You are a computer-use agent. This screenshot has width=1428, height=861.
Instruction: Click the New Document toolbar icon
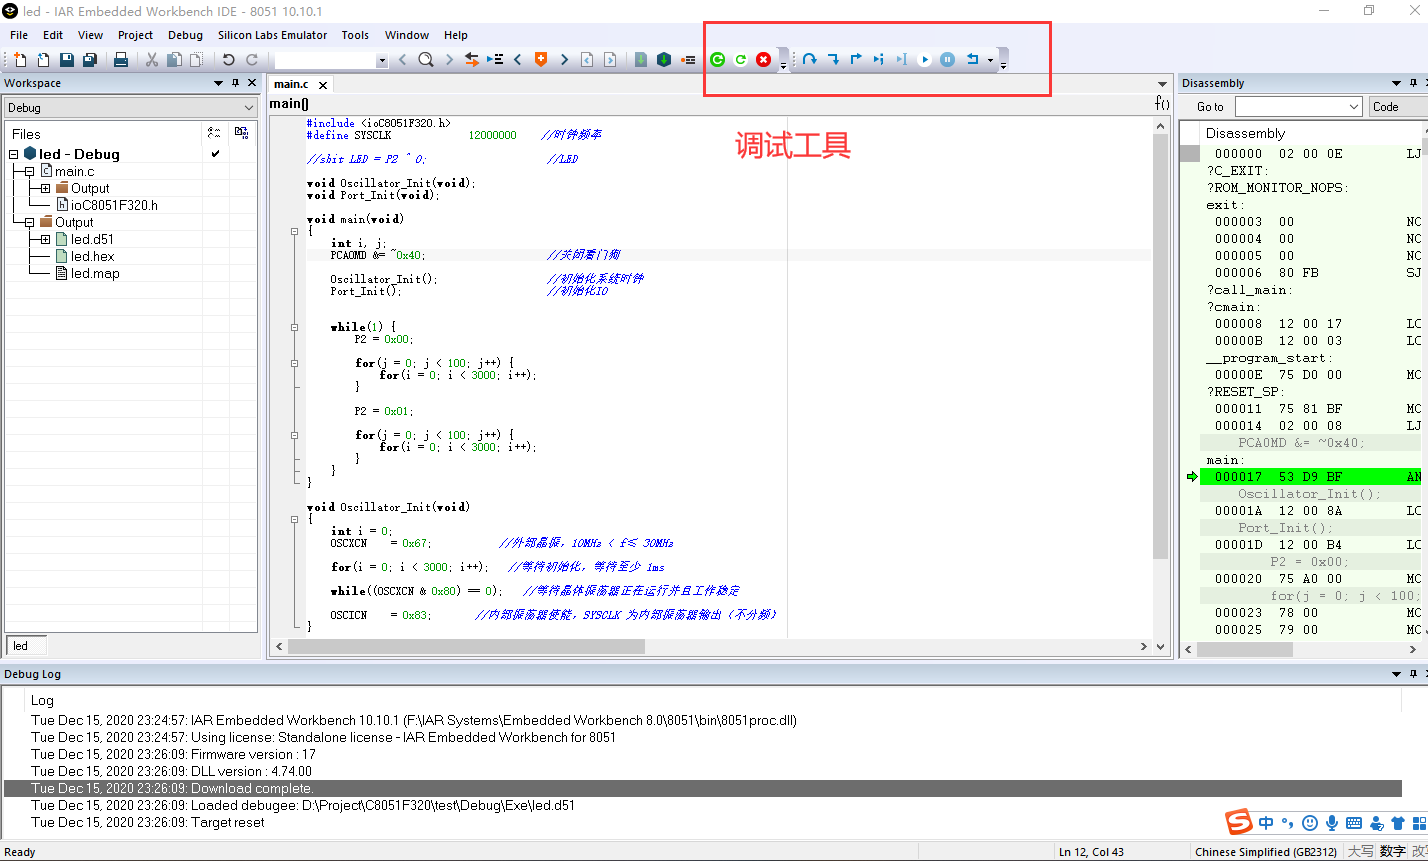(x=20, y=60)
